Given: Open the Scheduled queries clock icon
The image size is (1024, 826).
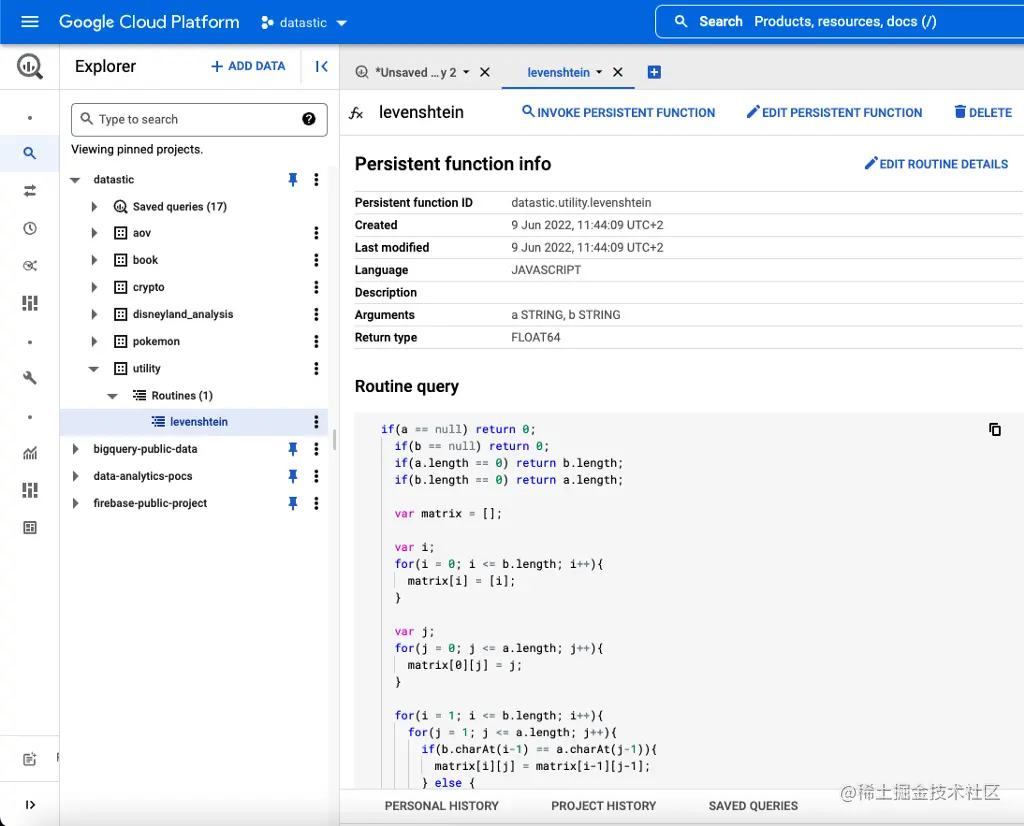Looking at the screenshot, I should click(x=29, y=229).
